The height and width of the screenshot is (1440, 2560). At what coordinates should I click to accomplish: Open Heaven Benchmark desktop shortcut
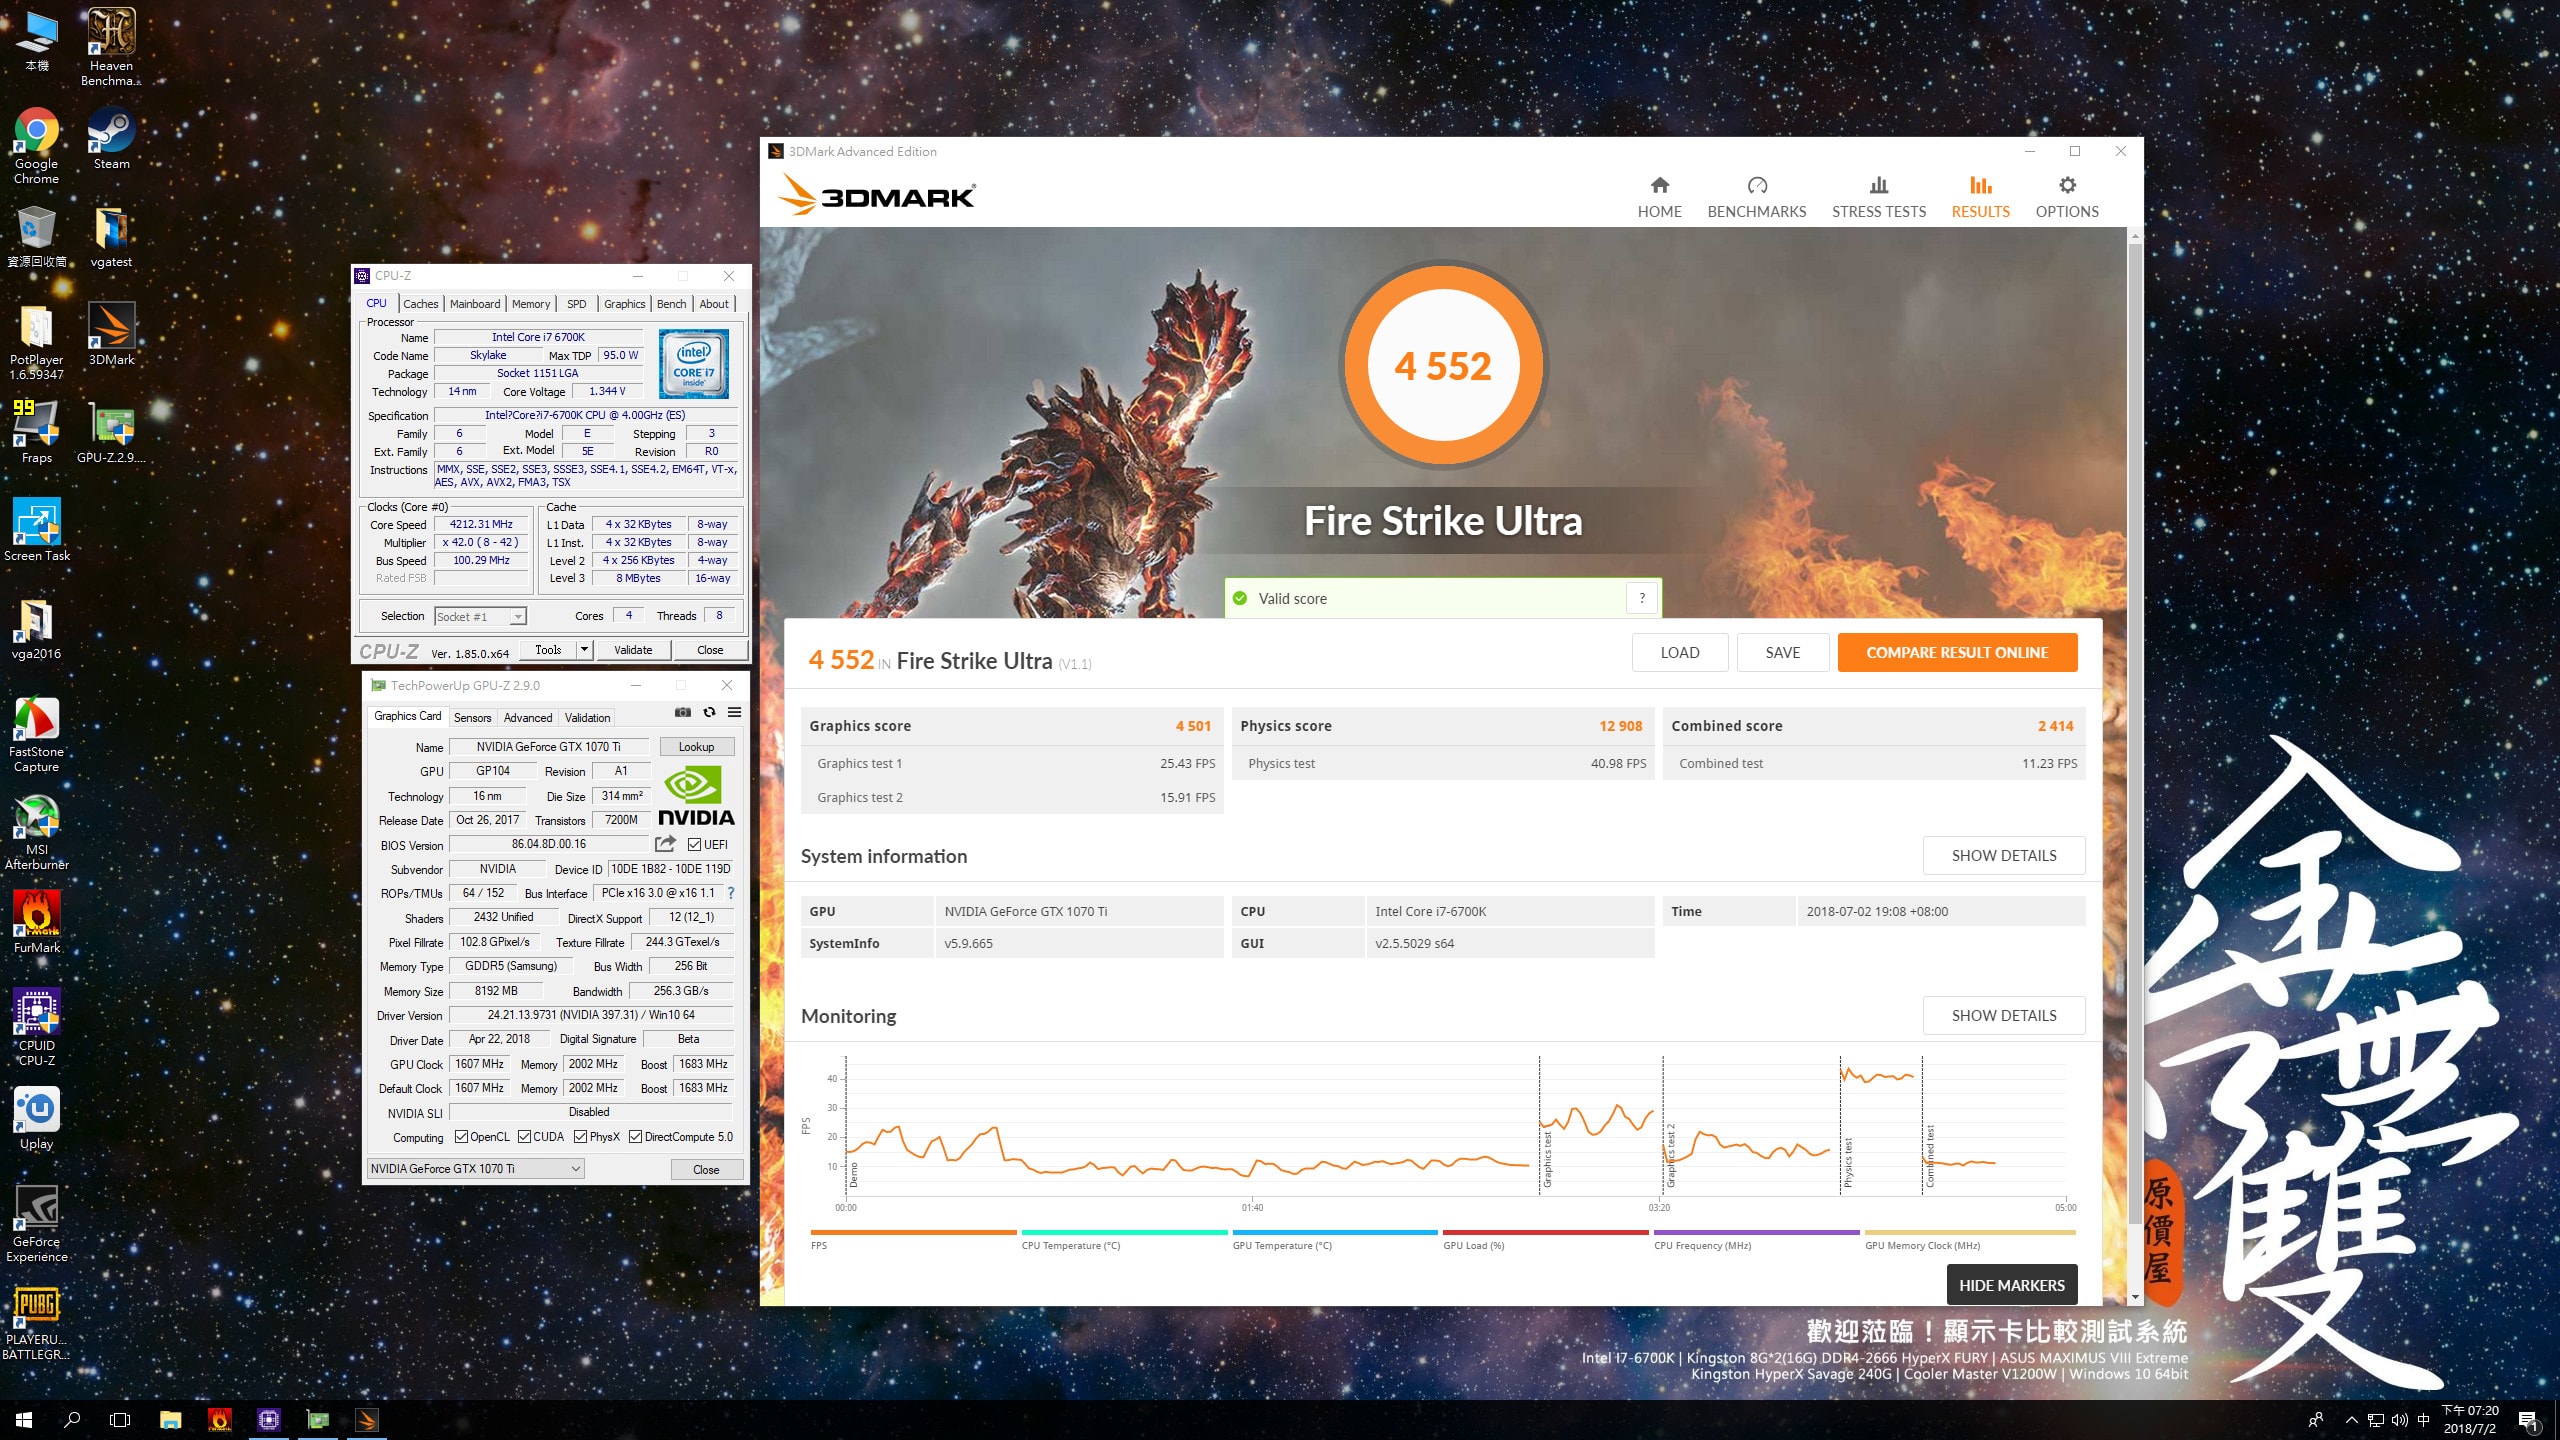pyautogui.click(x=111, y=47)
